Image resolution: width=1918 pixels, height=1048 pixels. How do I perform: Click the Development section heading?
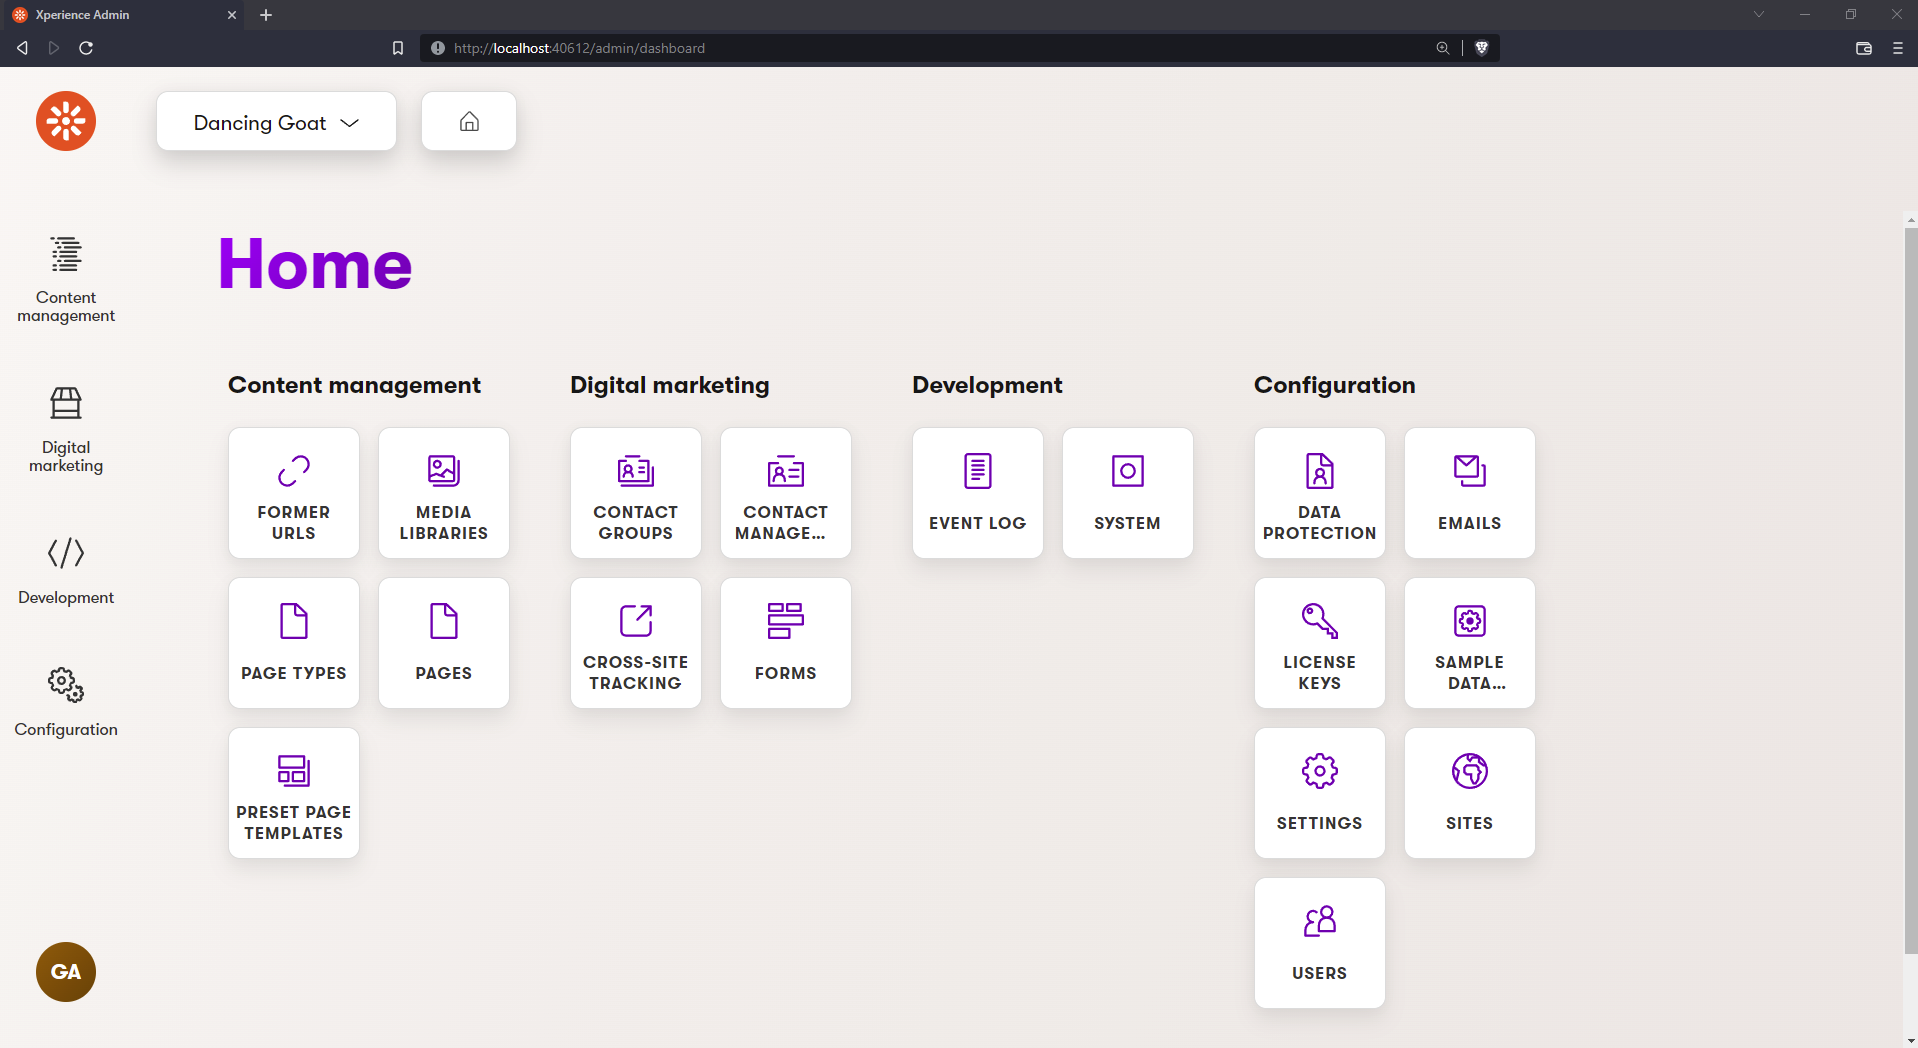(987, 385)
